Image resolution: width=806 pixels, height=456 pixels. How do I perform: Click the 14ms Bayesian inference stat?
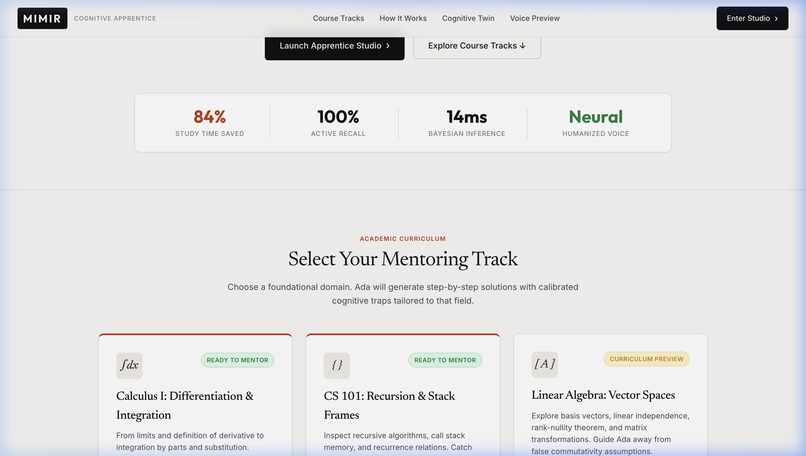[467, 123]
